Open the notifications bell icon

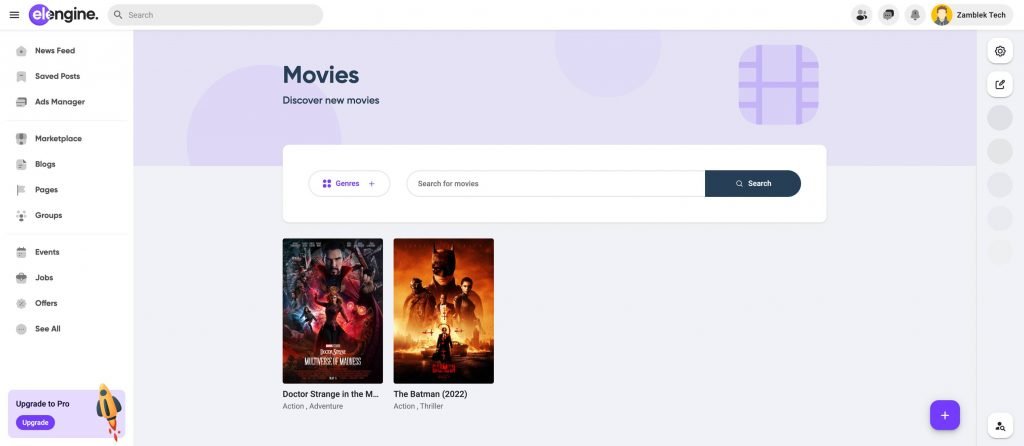[x=915, y=15]
